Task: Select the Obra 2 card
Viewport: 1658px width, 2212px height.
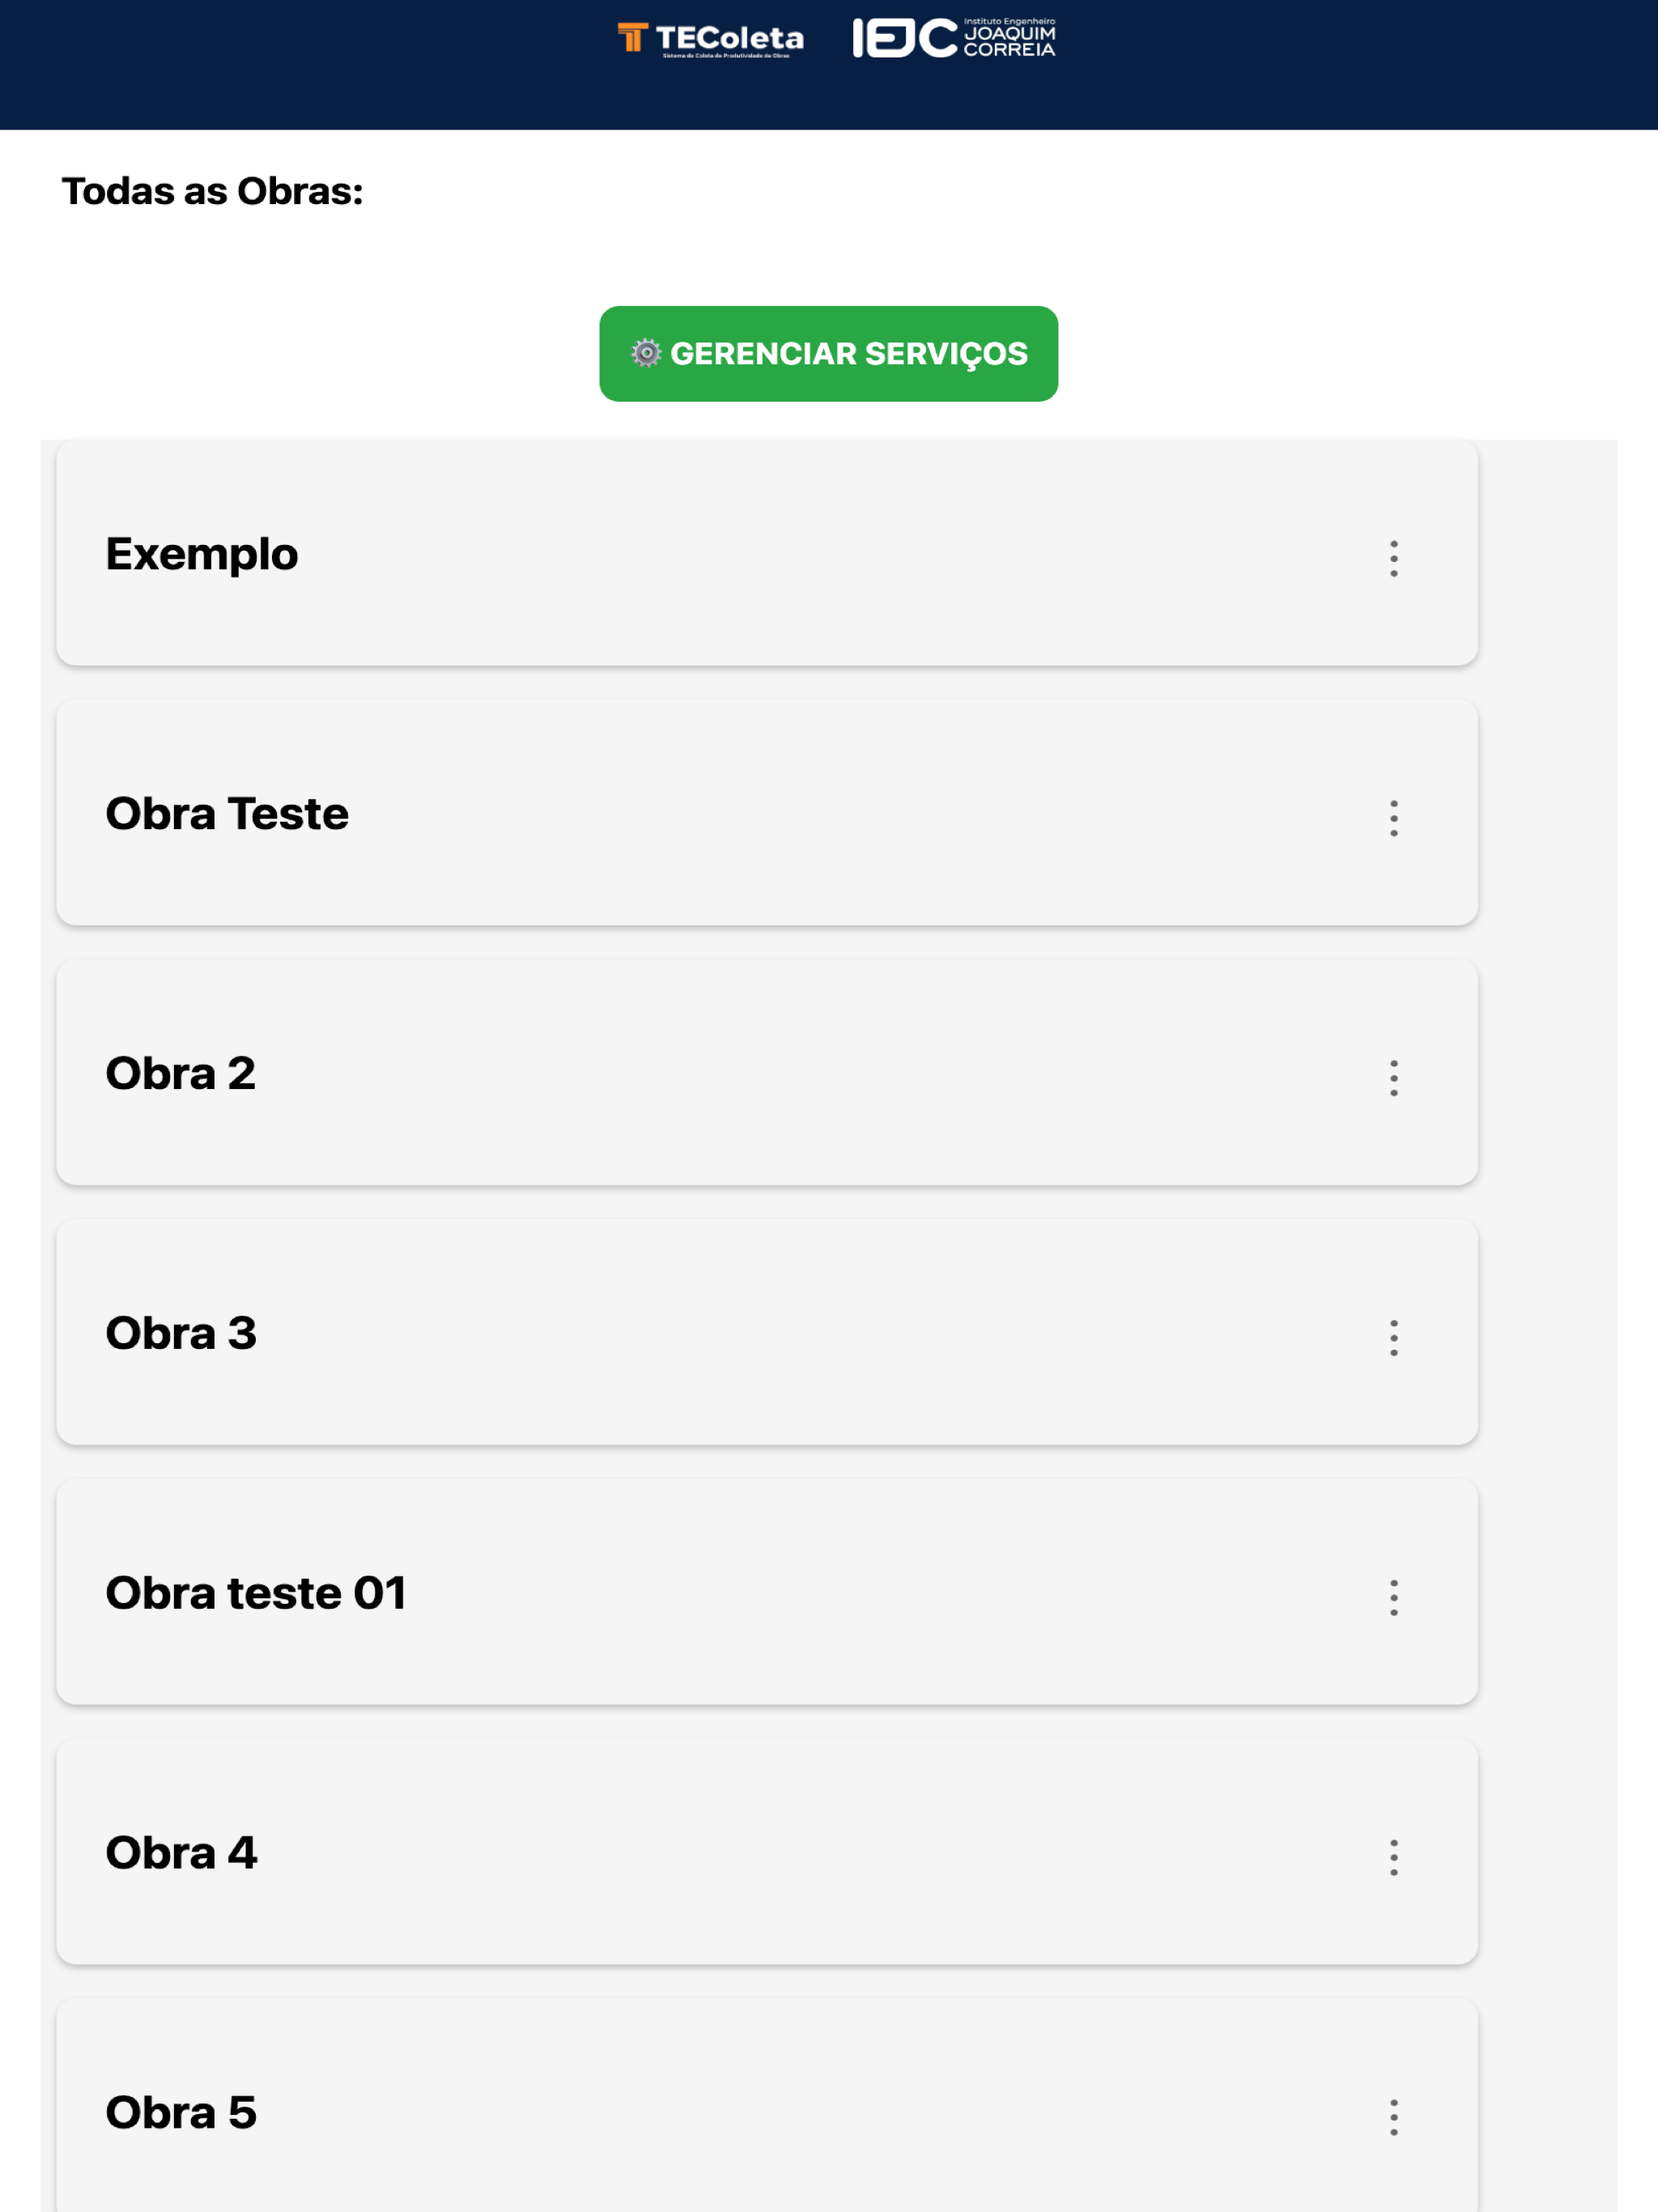Action: [x=767, y=1072]
